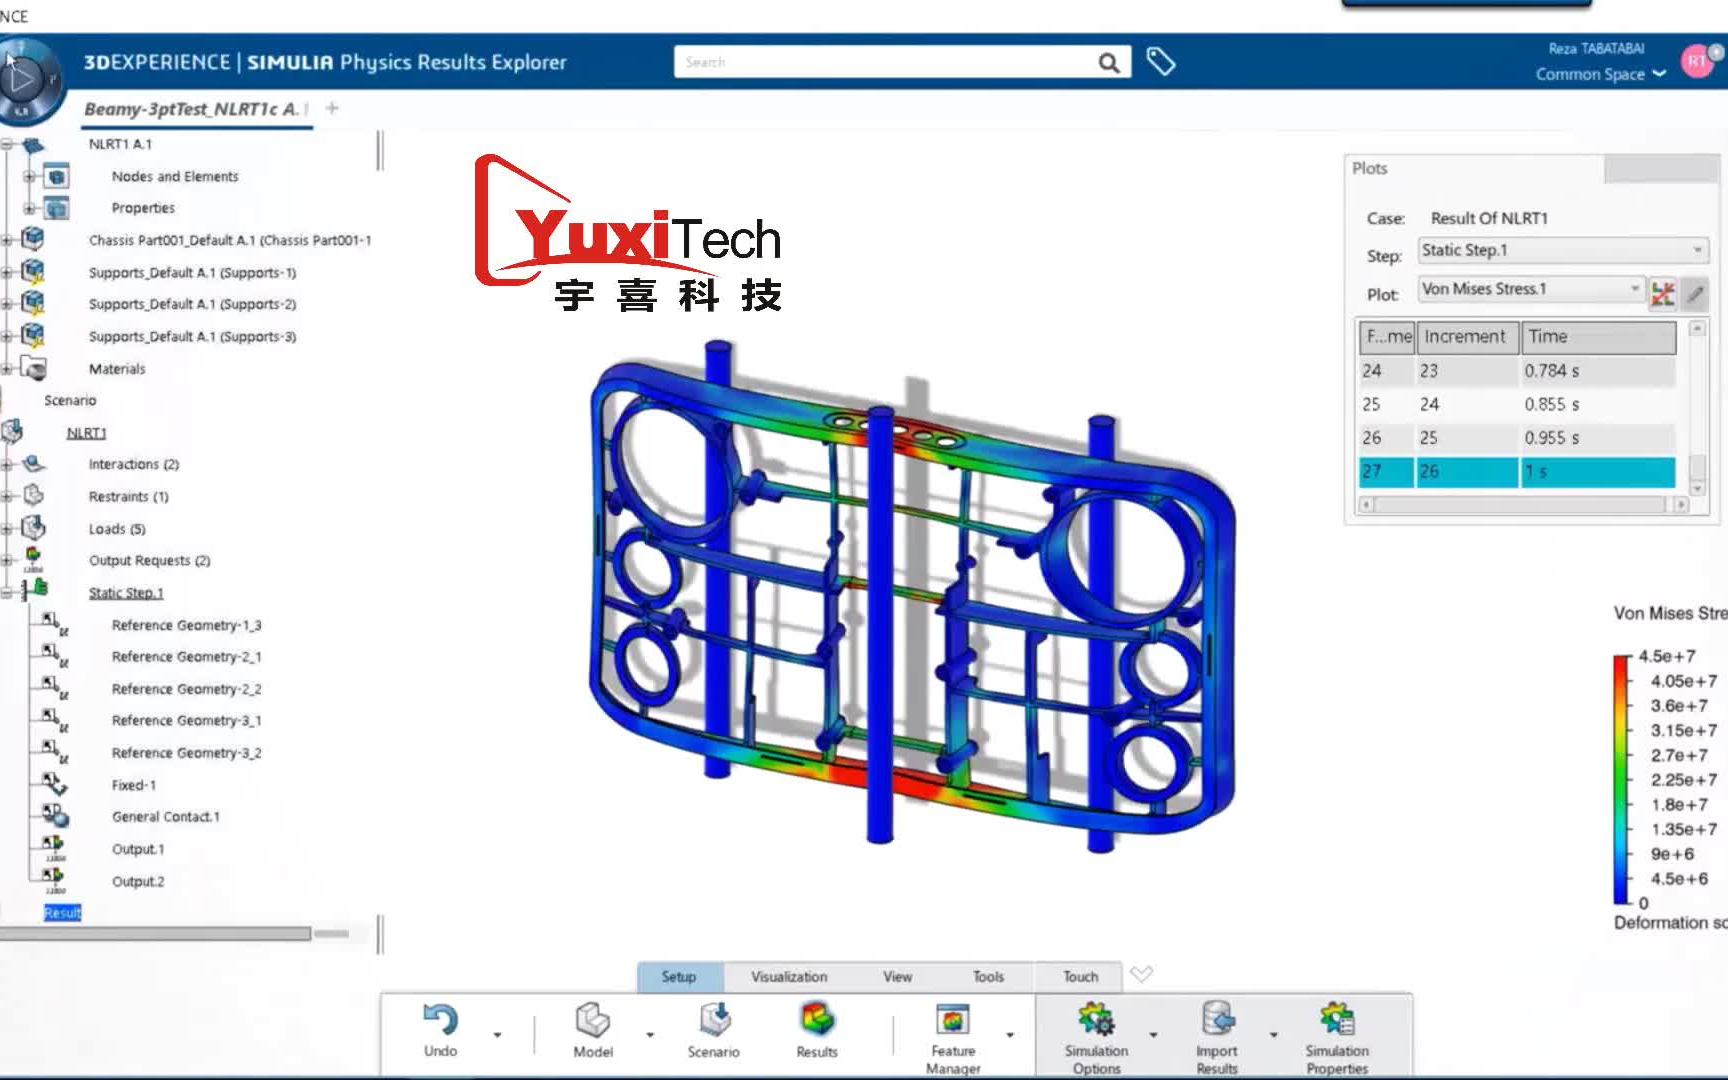
Task: Click the red top of the Von Mises legend
Action: (1621, 658)
